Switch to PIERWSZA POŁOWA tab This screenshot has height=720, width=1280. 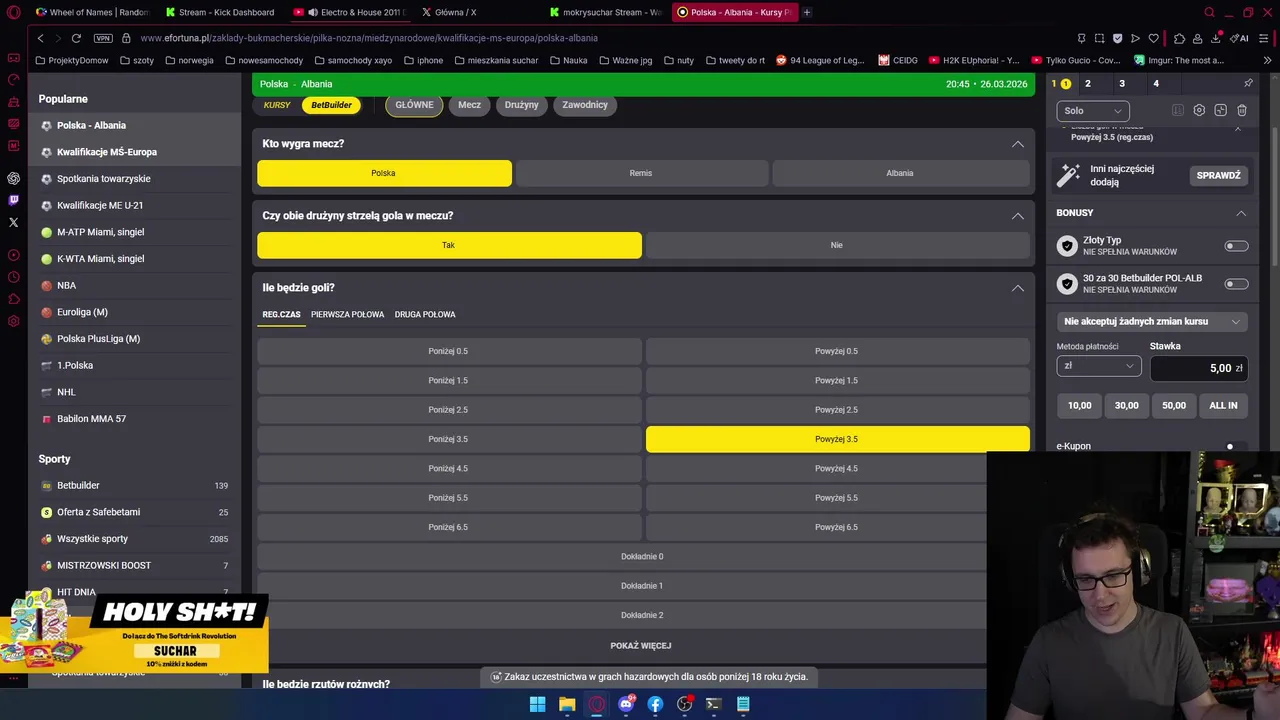point(347,314)
